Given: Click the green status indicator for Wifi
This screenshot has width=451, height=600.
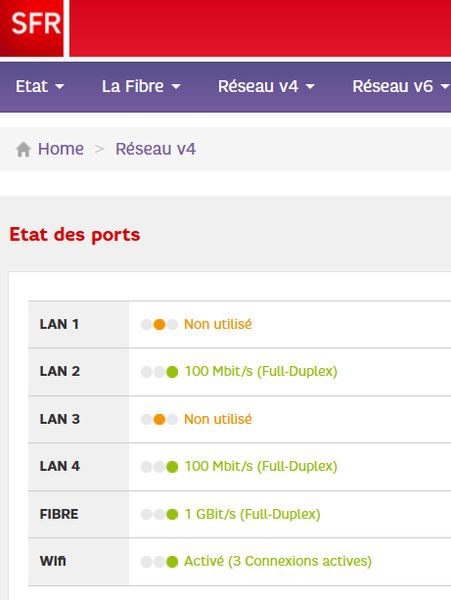Looking at the screenshot, I should tap(172, 562).
